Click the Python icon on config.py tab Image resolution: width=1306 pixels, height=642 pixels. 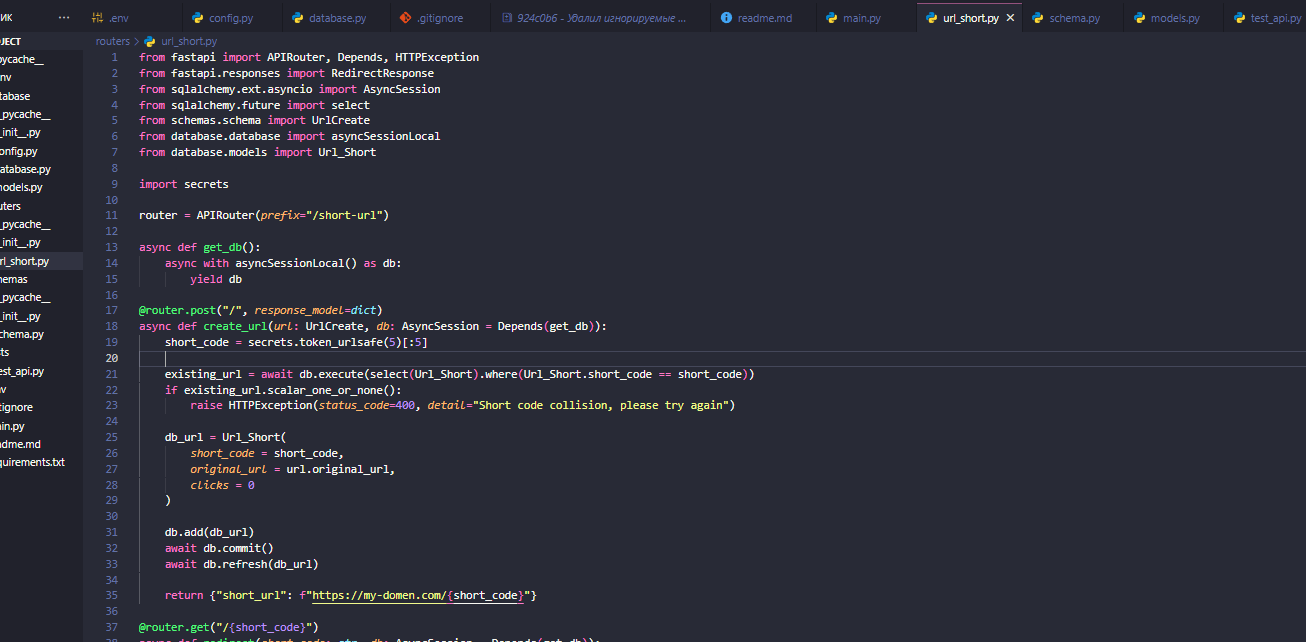pos(198,18)
